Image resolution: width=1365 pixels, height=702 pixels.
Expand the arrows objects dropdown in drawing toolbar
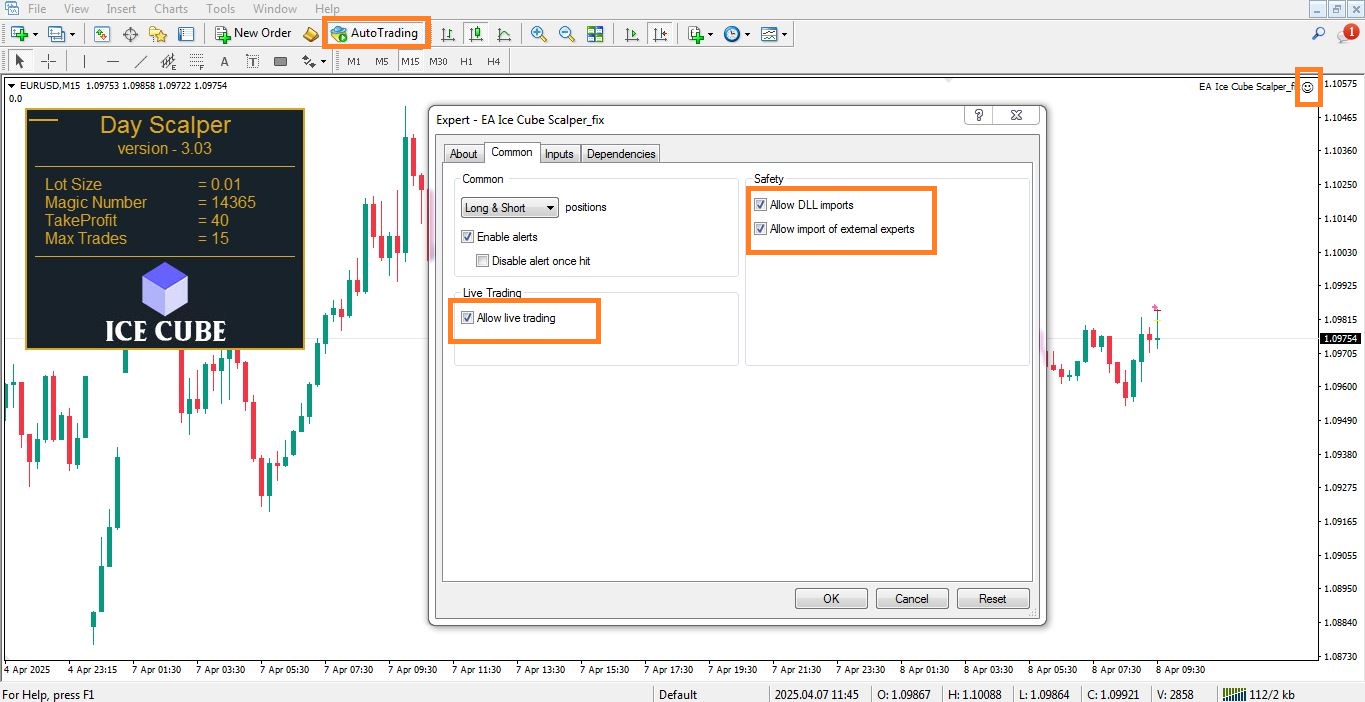click(323, 62)
